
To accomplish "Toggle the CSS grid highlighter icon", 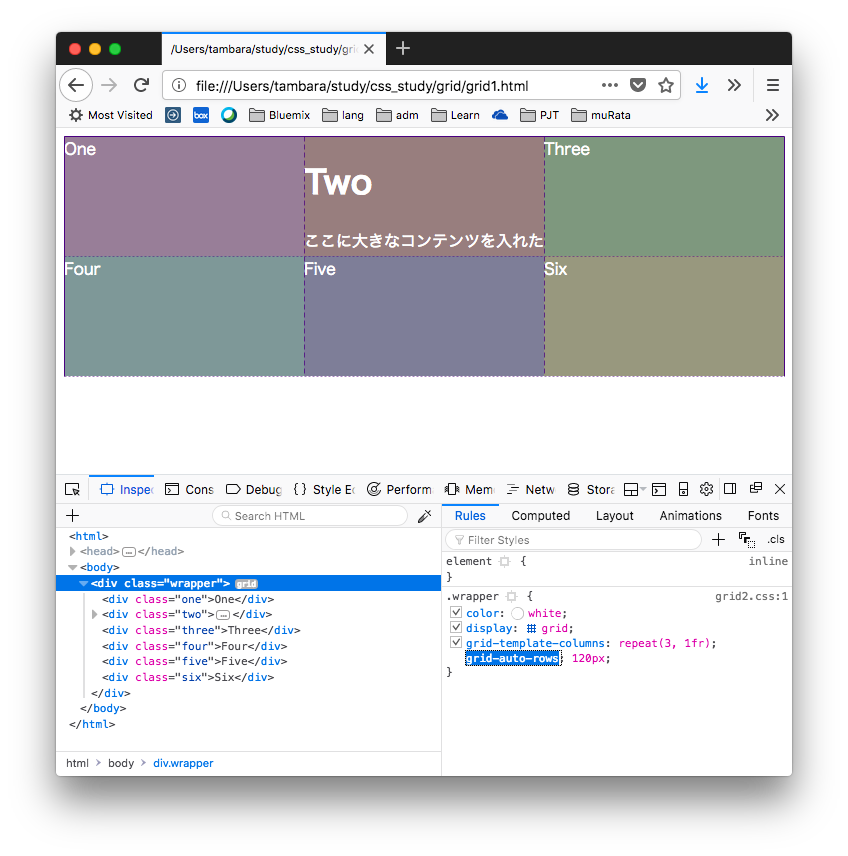I will point(531,628).
